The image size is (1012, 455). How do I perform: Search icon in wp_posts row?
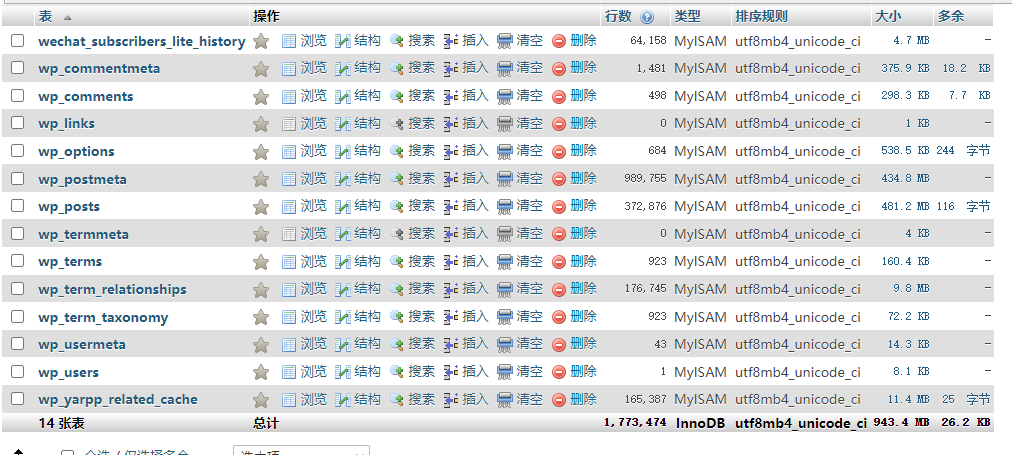pos(397,207)
